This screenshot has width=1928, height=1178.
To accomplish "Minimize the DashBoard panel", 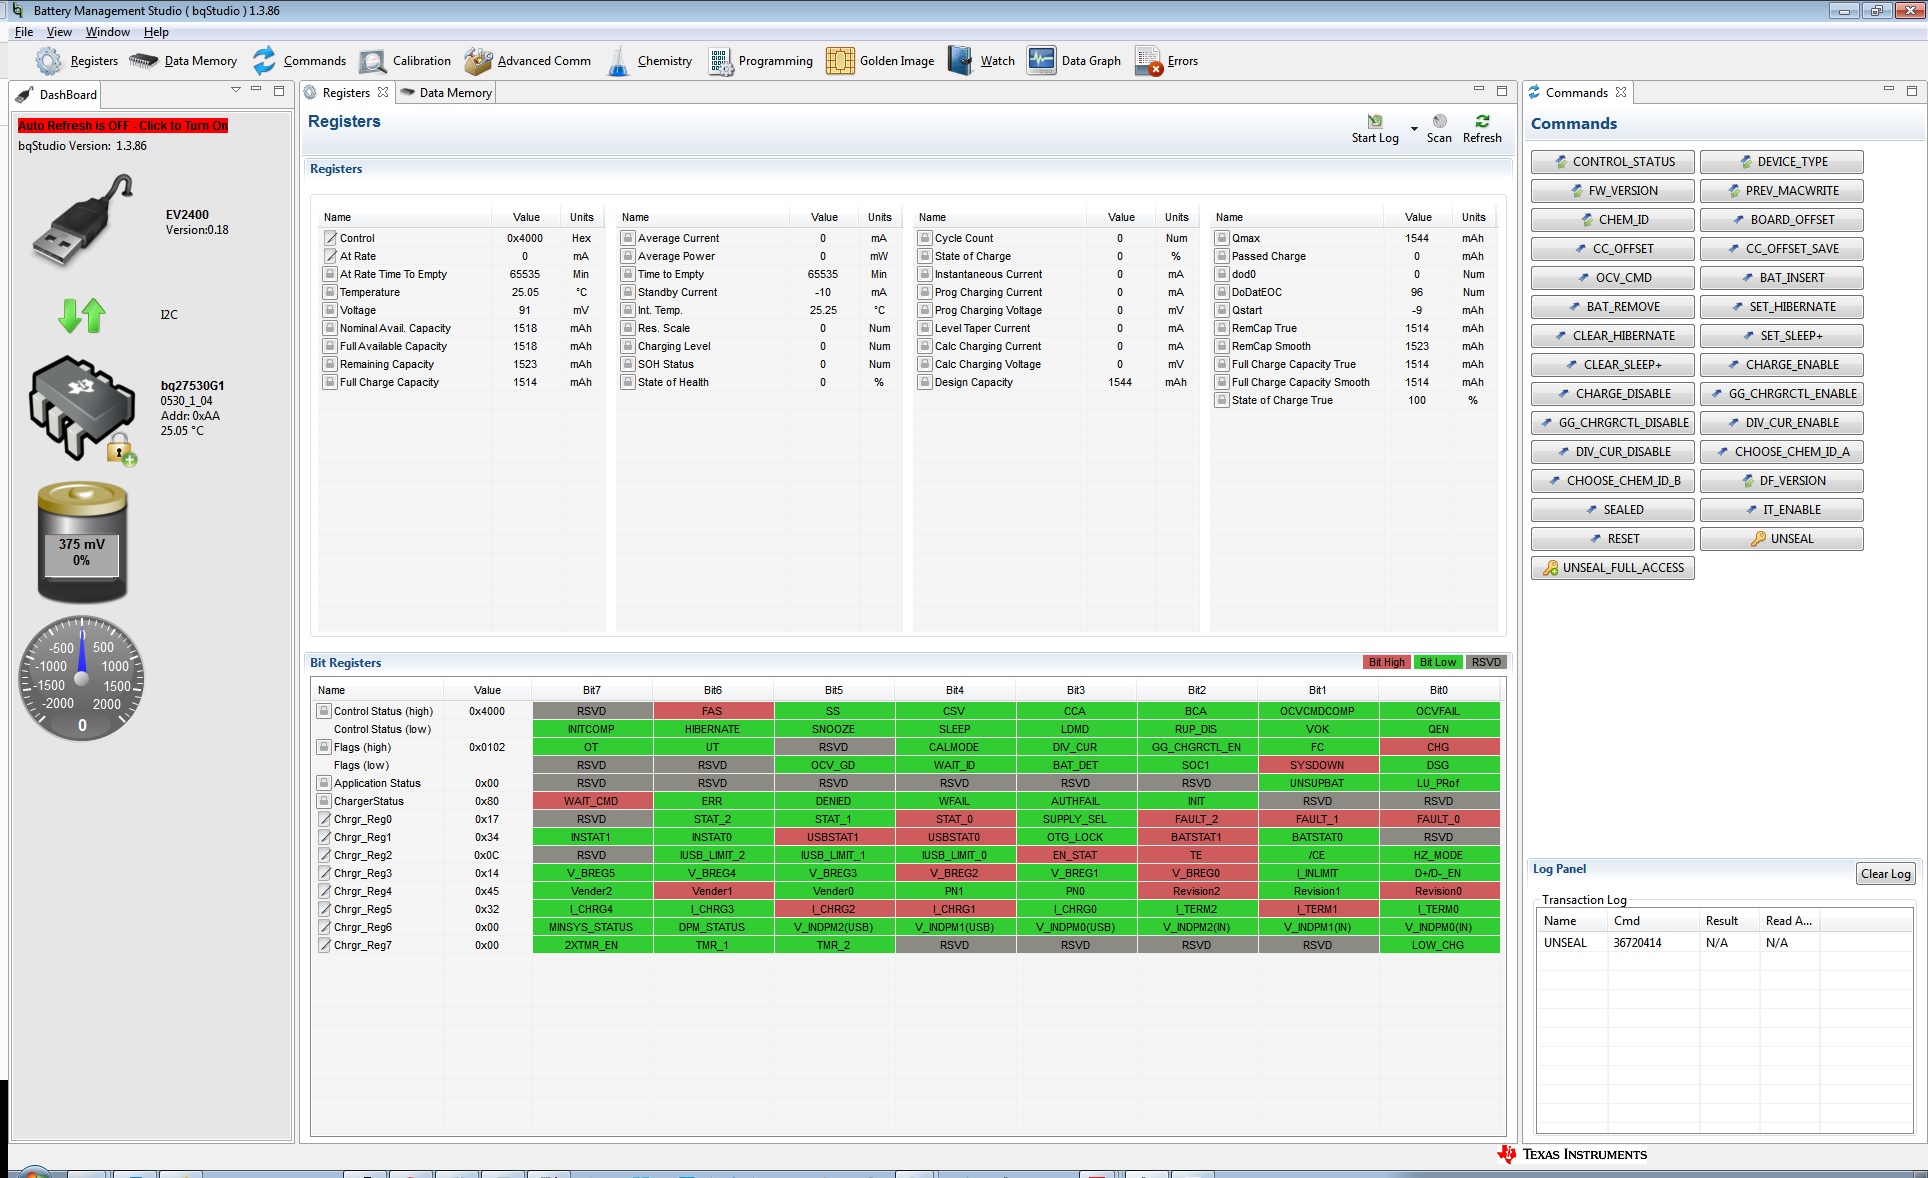I will pos(256,90).
